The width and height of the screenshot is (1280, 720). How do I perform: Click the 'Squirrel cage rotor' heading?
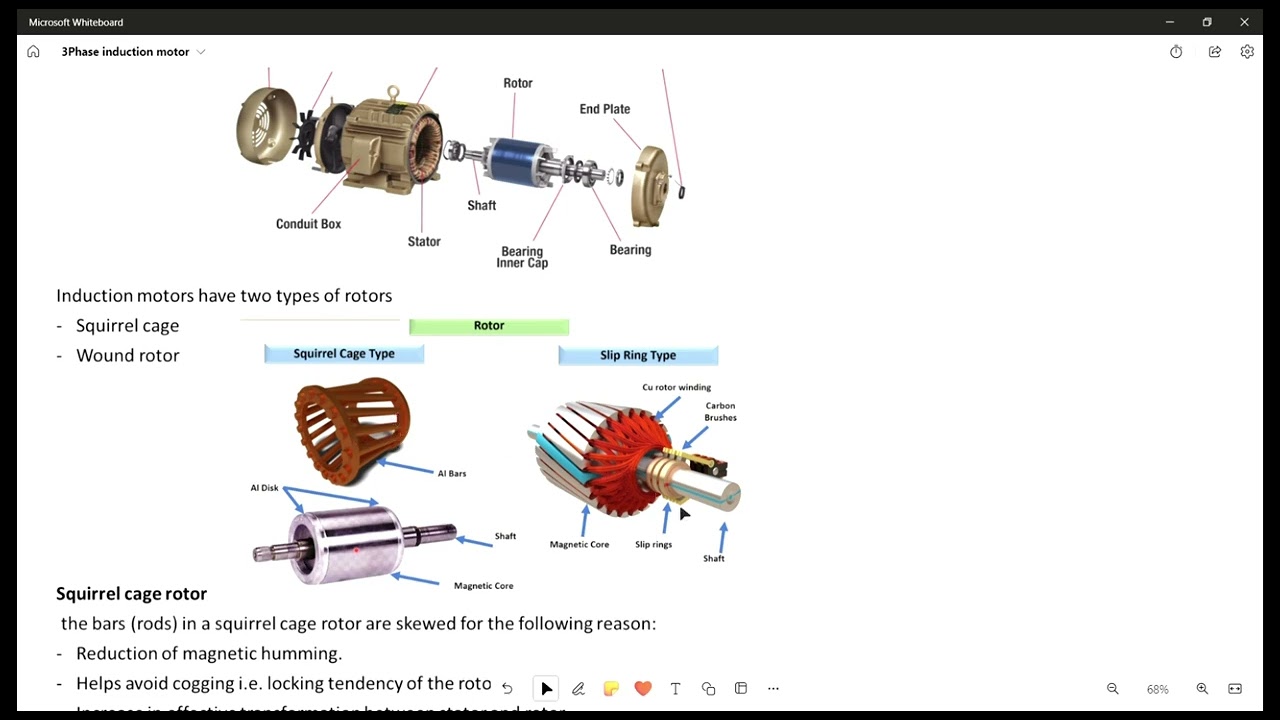pos(131,594)
